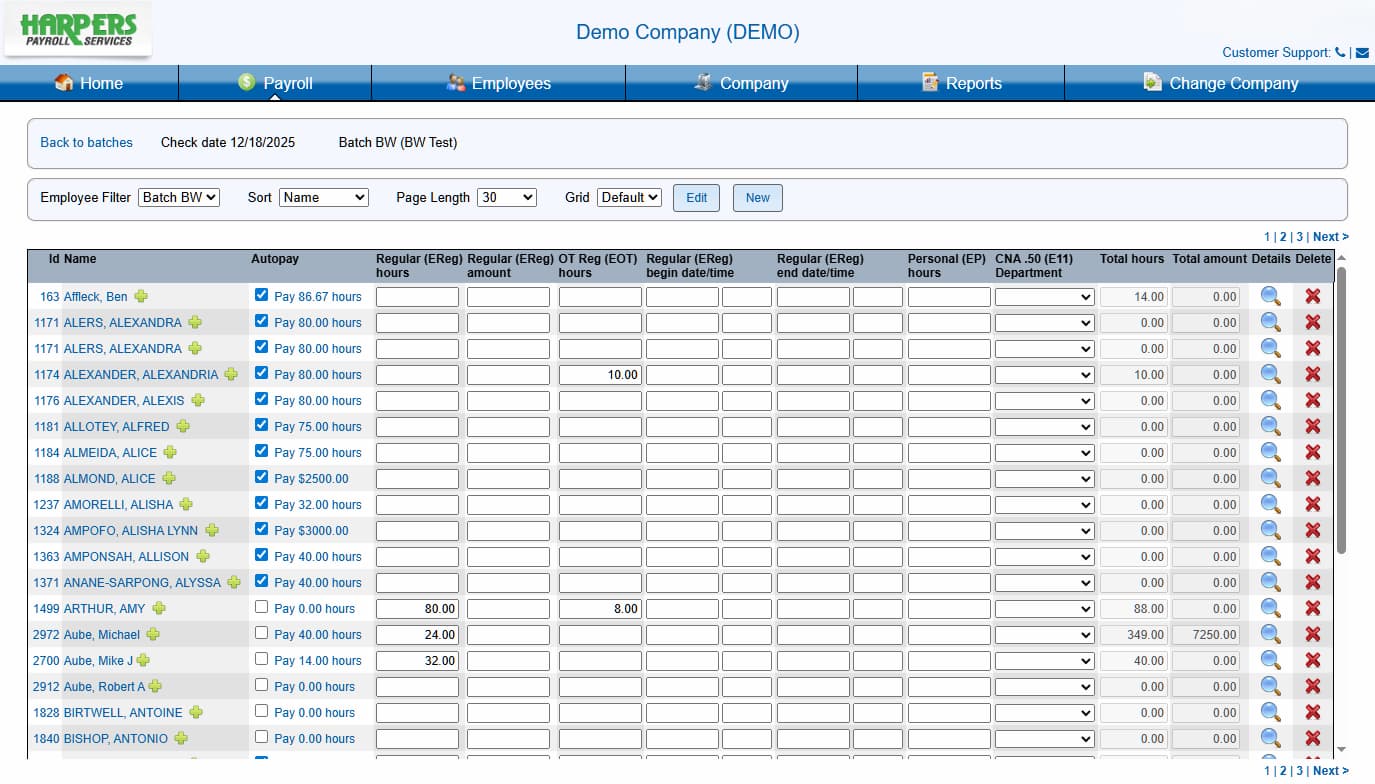Open Details magnifier for Ben Affleck's row
Viewport: 1375px width, 784px height.
pos(1270,296)
